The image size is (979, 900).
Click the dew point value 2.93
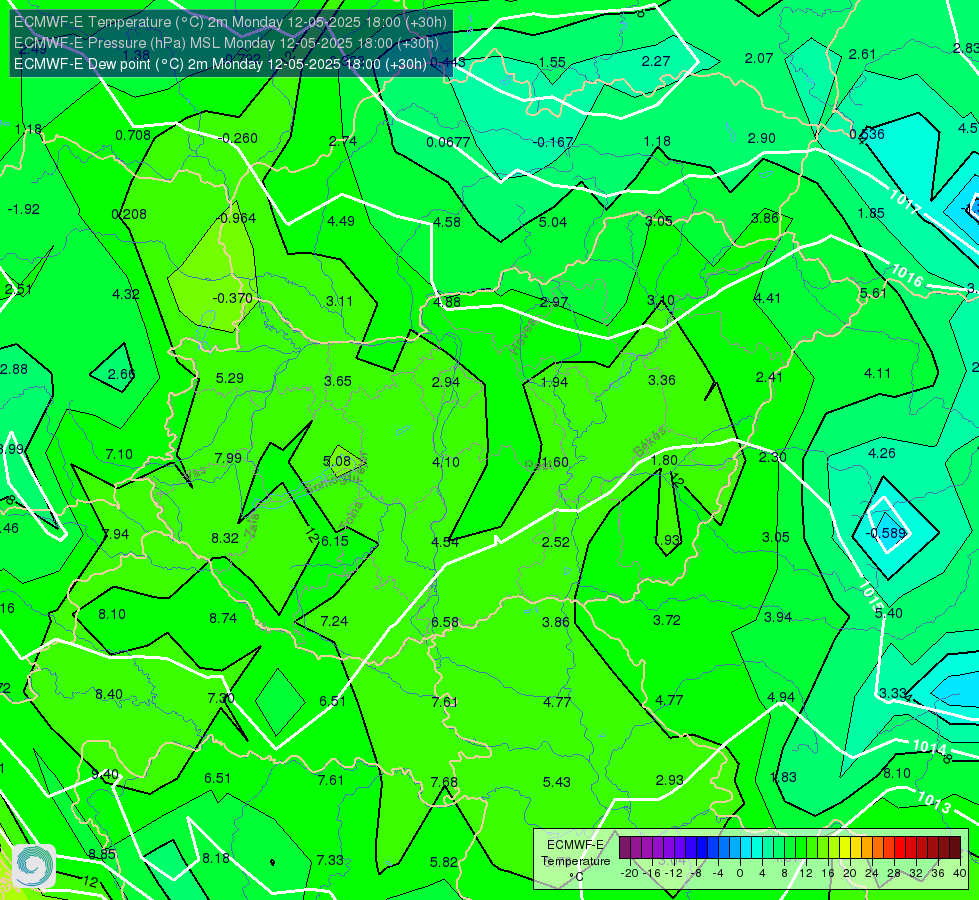pos(669,779)
